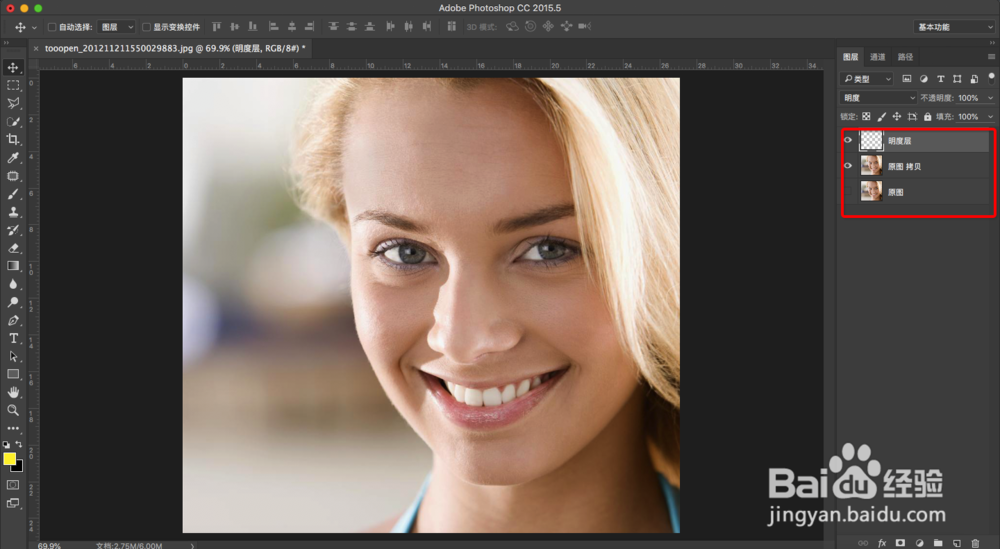Select the Path Selection tool

pos(13,356)
